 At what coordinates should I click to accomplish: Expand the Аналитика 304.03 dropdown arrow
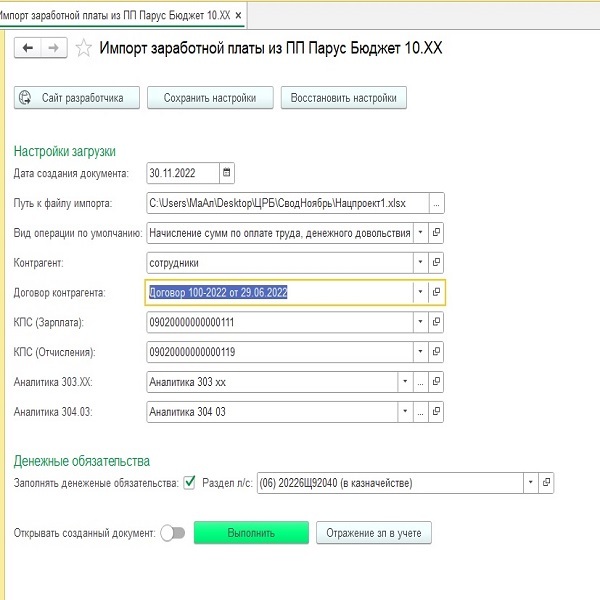[x=405, y=412]
